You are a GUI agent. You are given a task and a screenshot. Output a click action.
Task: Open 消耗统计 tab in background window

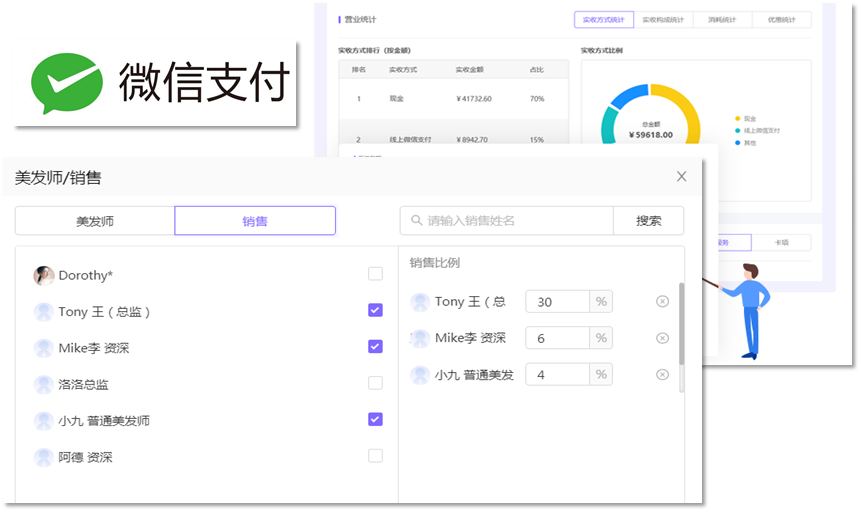click(x=722, y=20)
